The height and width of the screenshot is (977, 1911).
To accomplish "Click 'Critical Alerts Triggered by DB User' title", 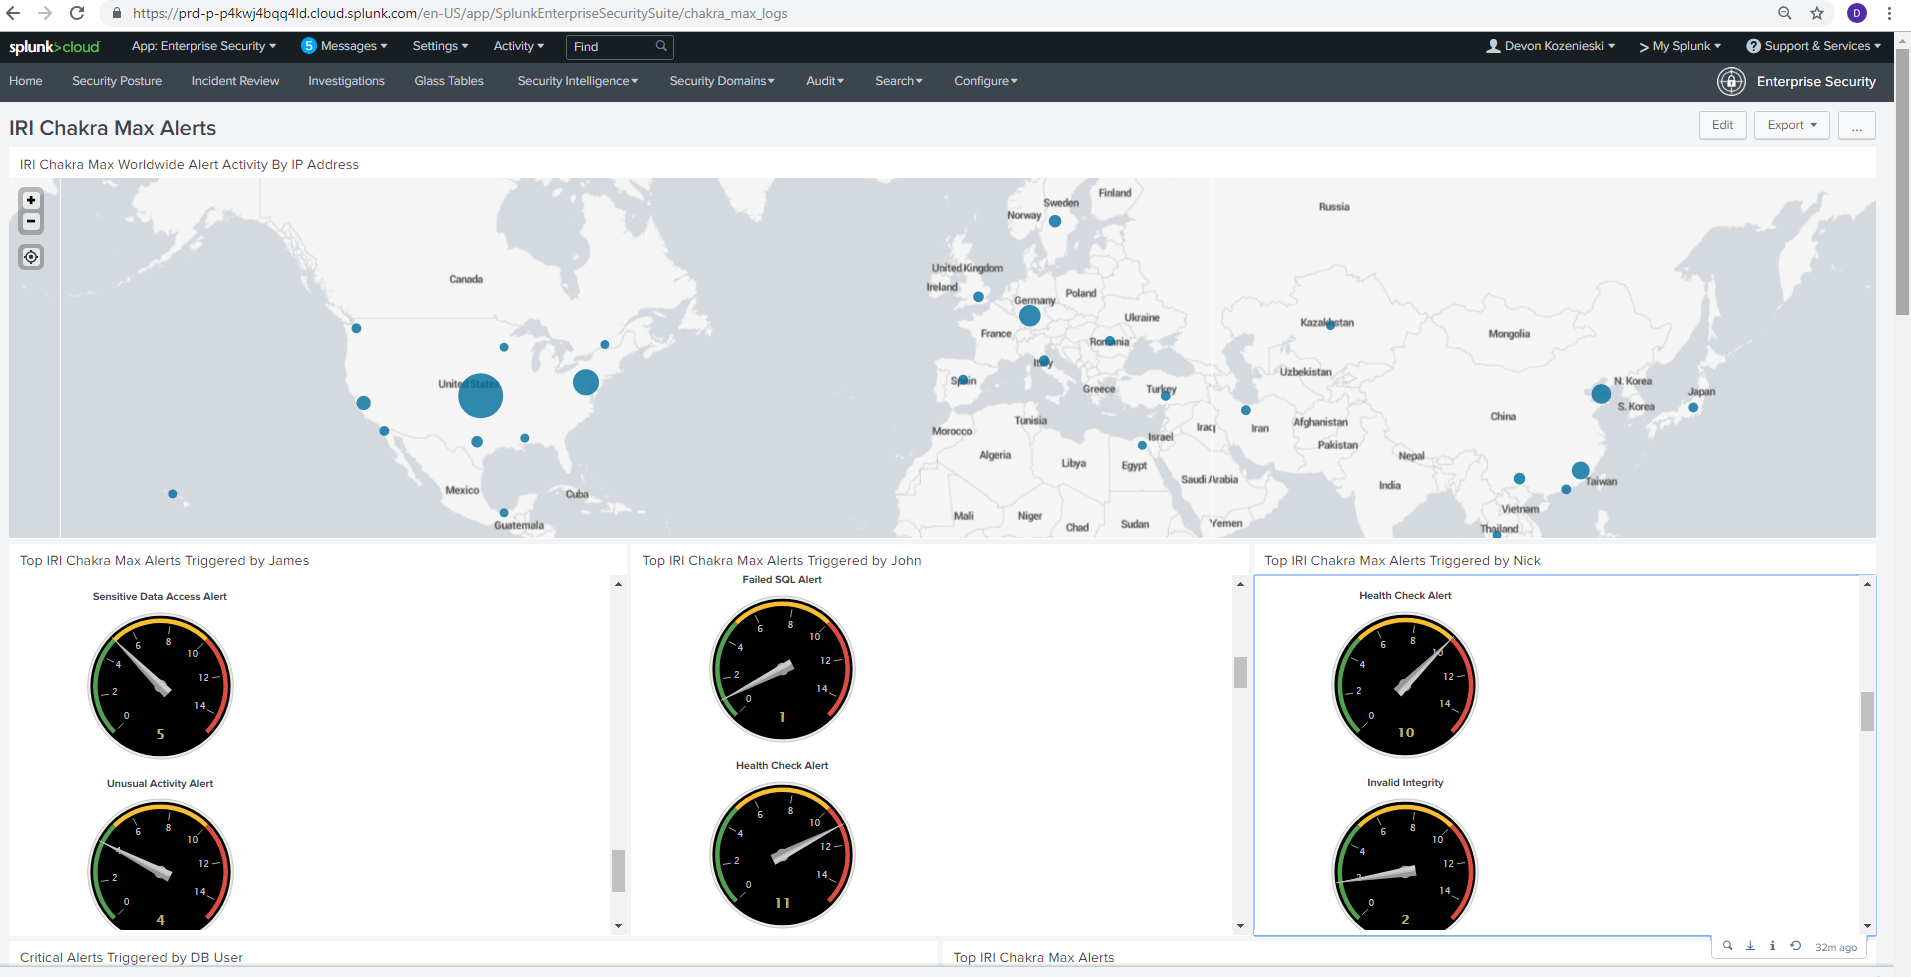I will [131, 957].
